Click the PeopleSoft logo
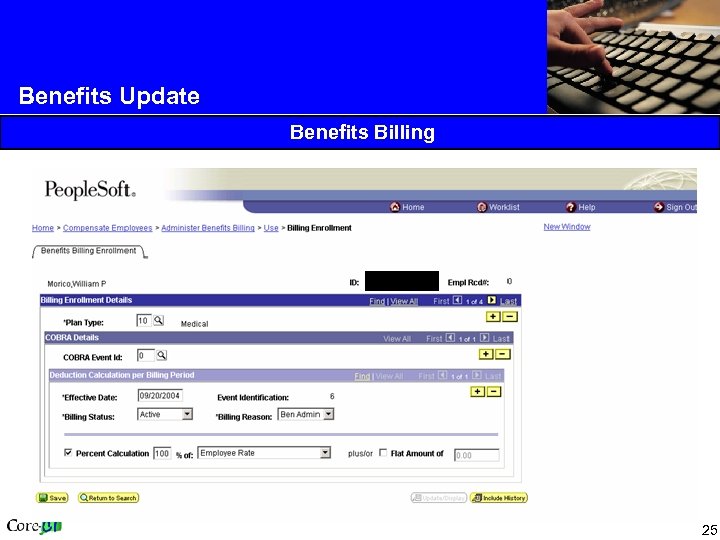The width and height of the screenshot is (720, 540). click(90, 190)
